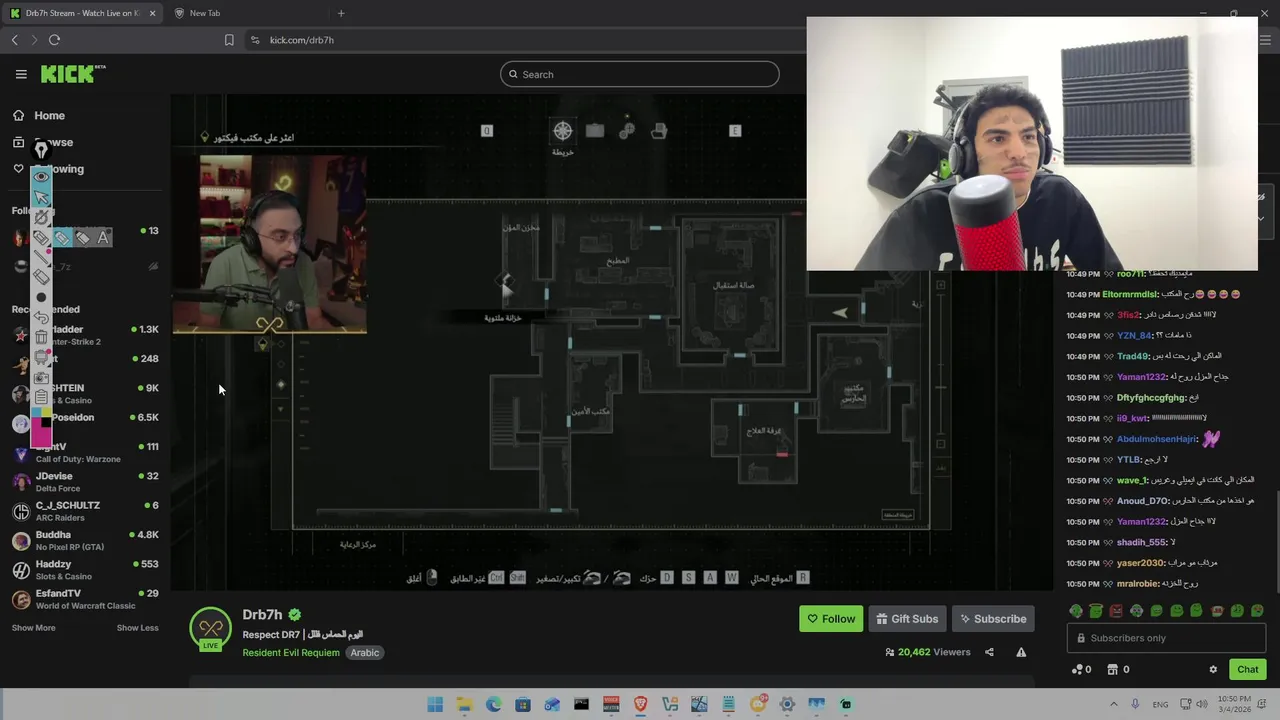This screenshot has height=720, width=1280.
Task: Click the green Chat send button
Action: coord(1248,669)
